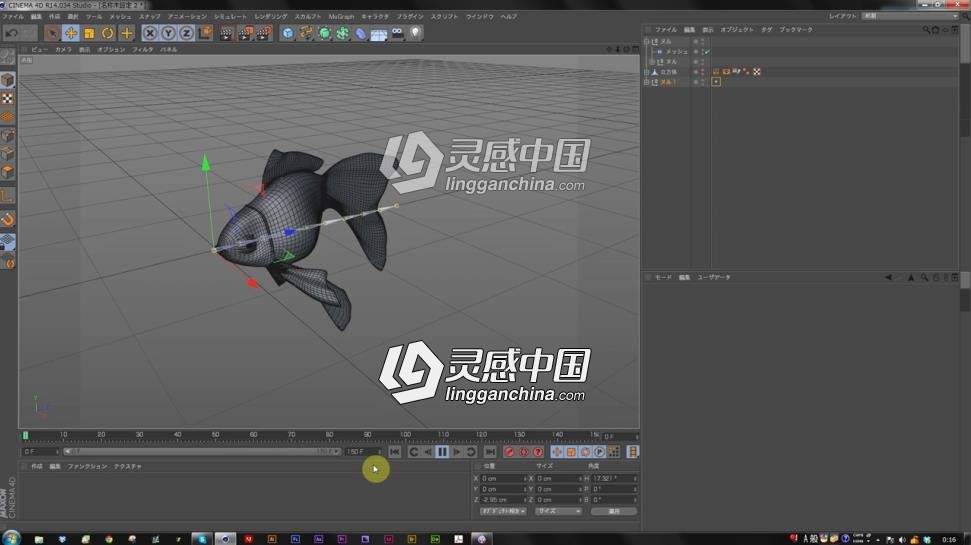Select the live selection arrow tool

(52, 33)
